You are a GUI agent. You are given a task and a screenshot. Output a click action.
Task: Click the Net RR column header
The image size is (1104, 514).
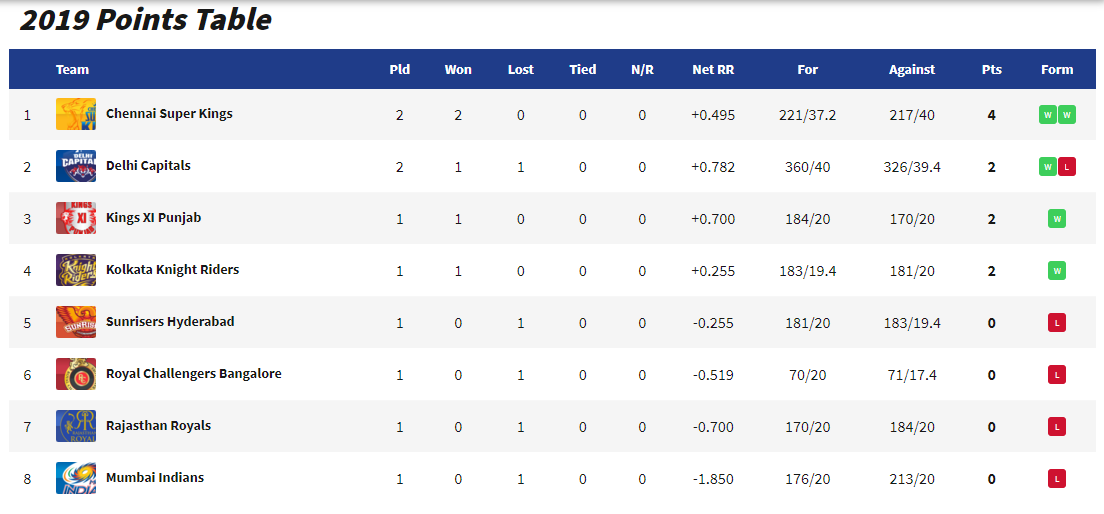(713, 70)
